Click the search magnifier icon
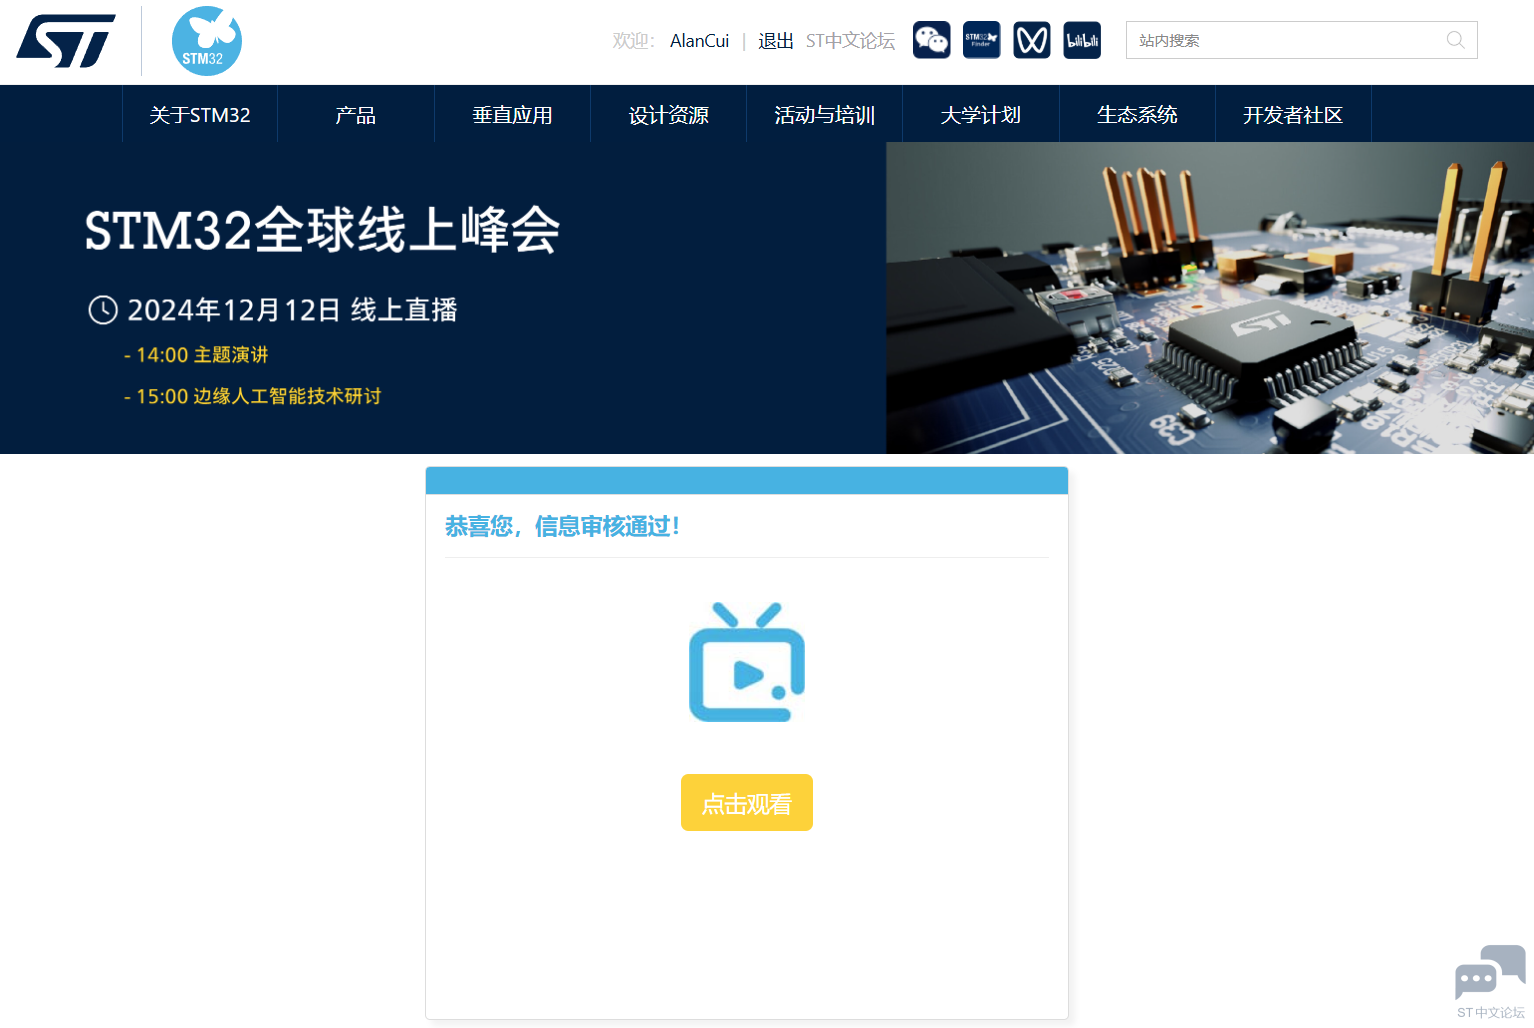 point(1456,40)
